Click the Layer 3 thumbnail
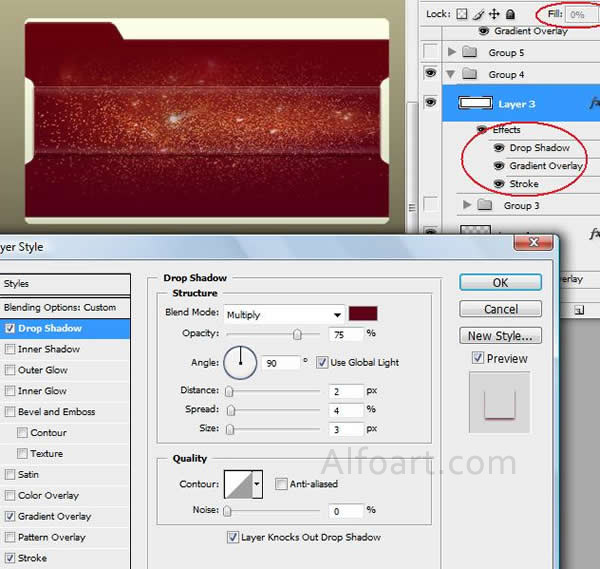The width and height of the screenshot is (600, 569). [x=475, y=103]
